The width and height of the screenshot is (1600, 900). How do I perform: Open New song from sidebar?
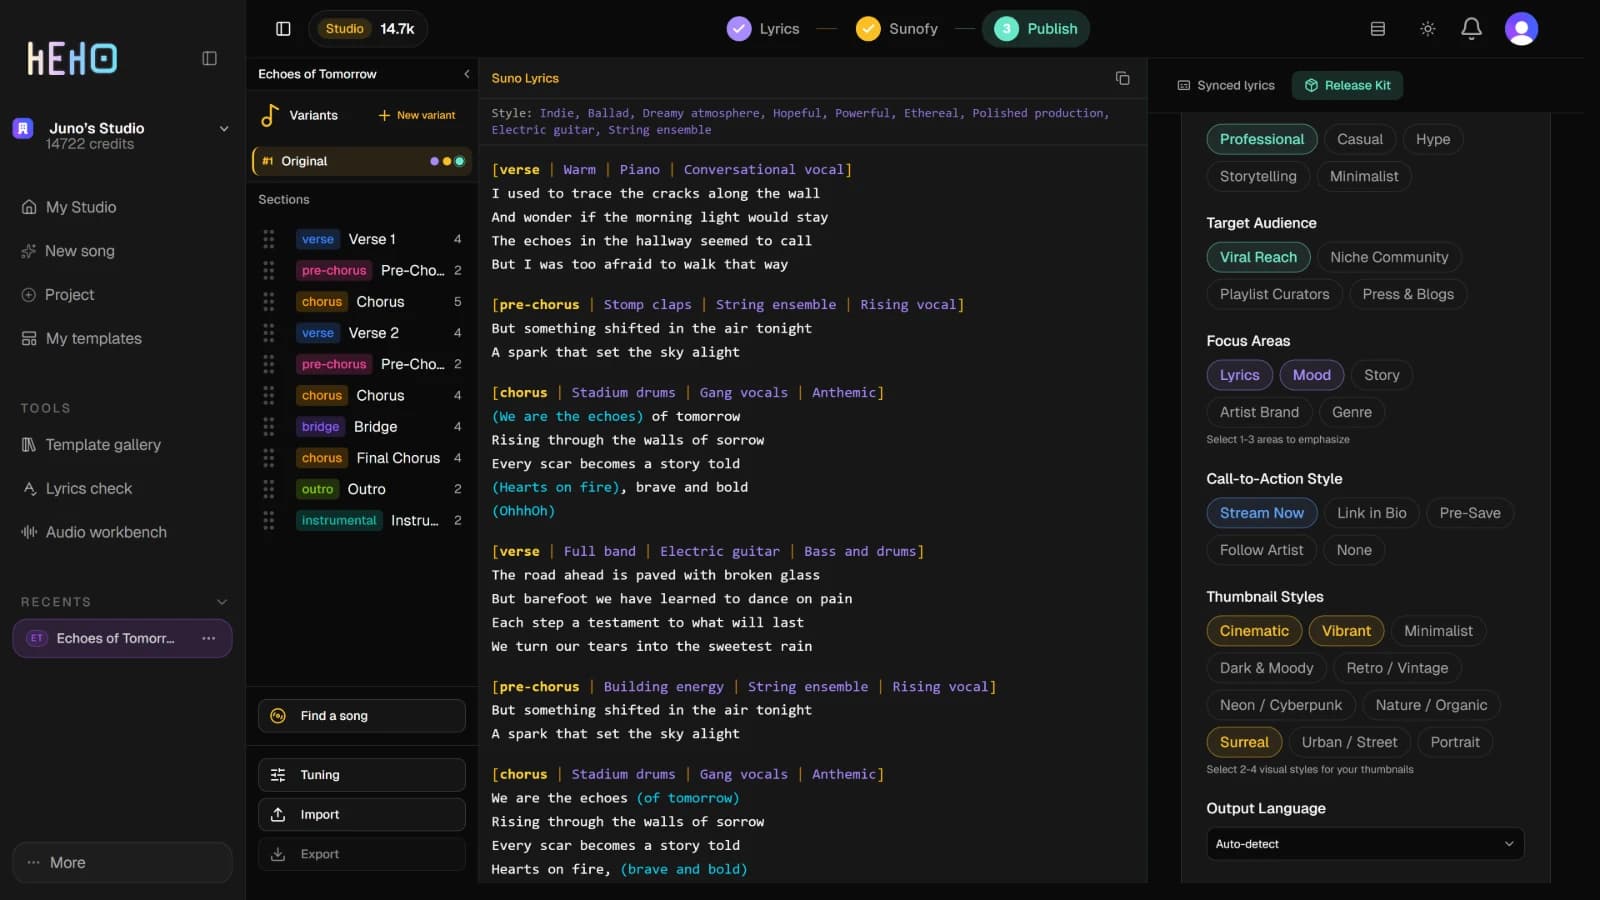(68, 251)
